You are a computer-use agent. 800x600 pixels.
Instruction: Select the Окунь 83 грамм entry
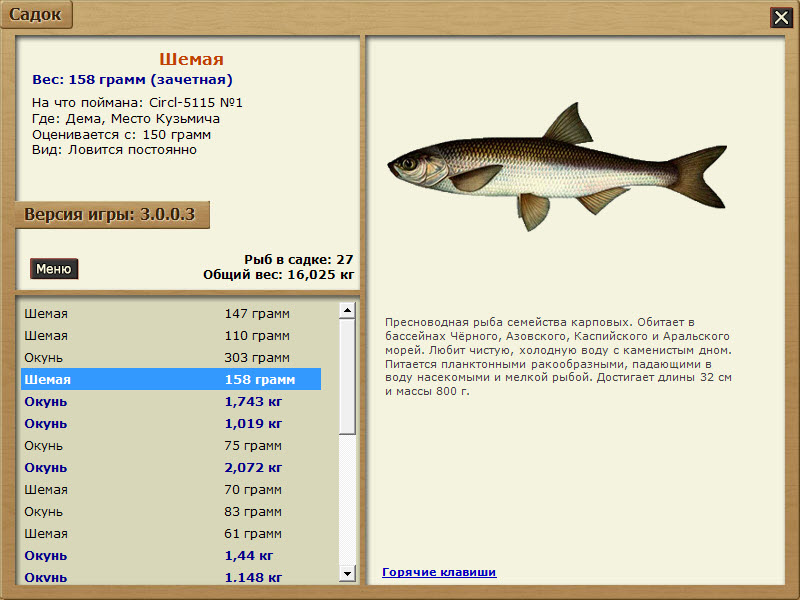(171, 512)
